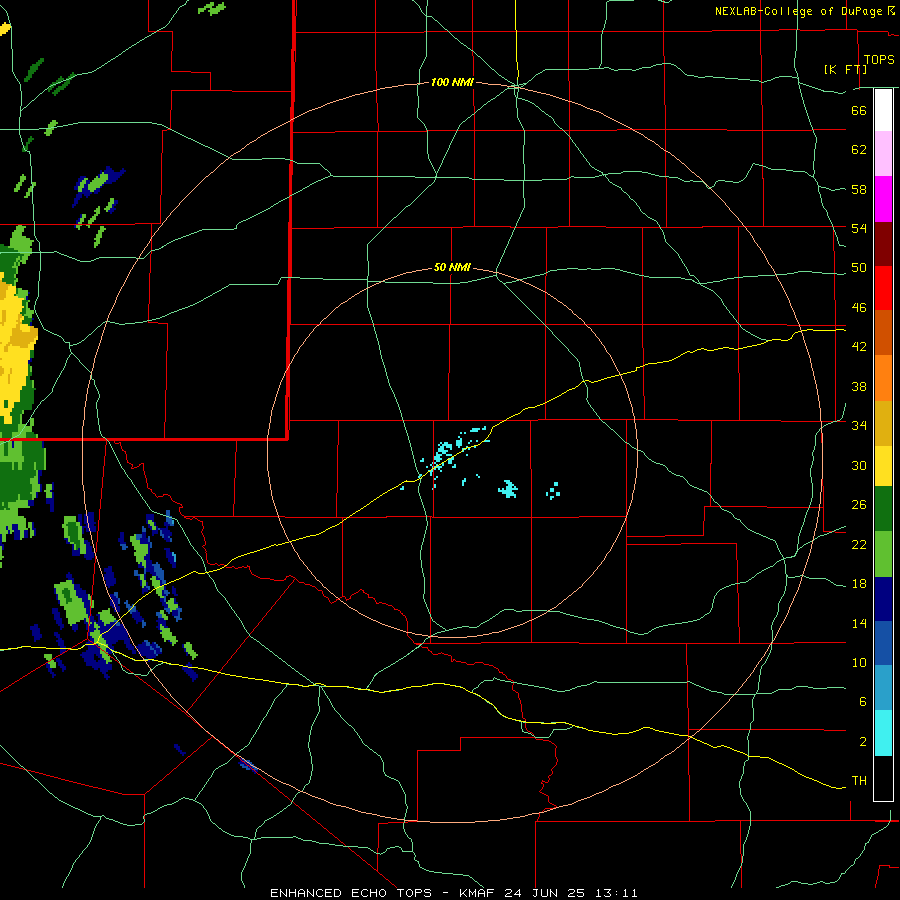Select the bright red legend swatch
The height and width of the screenshot is (900, 900).
(883, 288)
